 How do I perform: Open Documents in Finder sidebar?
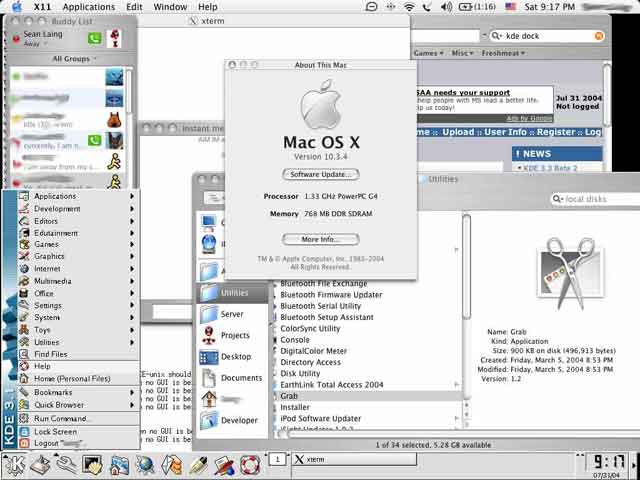[232, 378]
